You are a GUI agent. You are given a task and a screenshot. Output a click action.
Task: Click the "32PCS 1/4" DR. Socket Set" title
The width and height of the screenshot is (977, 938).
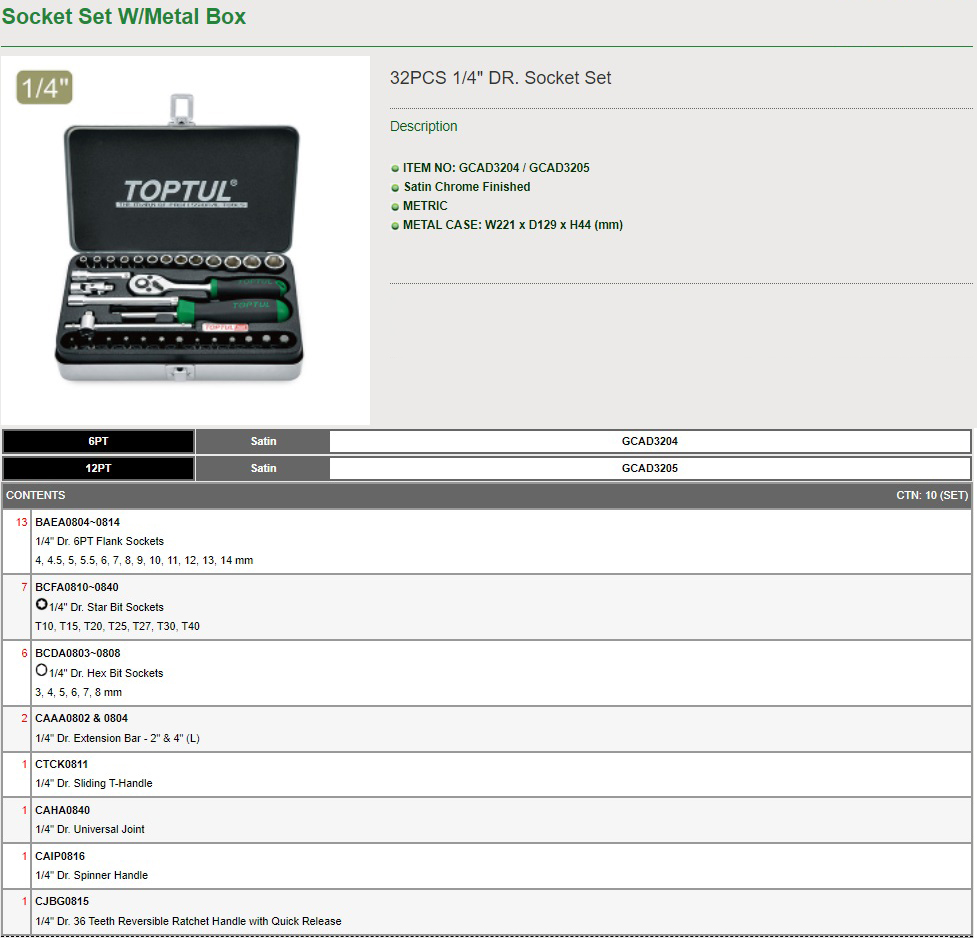tap(500, 78)
